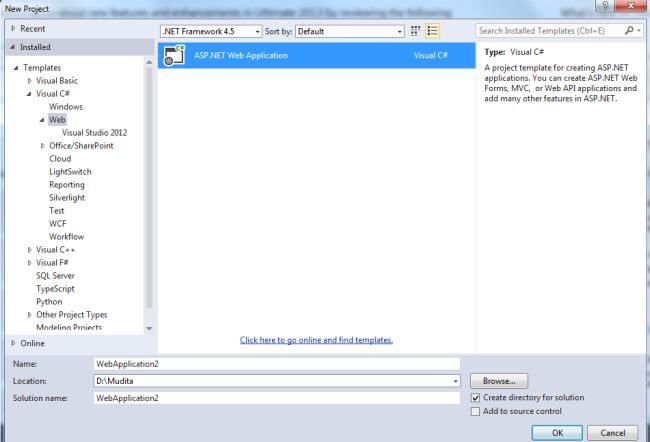The width and height of the screenshot is (650, 442).
Task: Select the Cloud category
Action: 60,159
